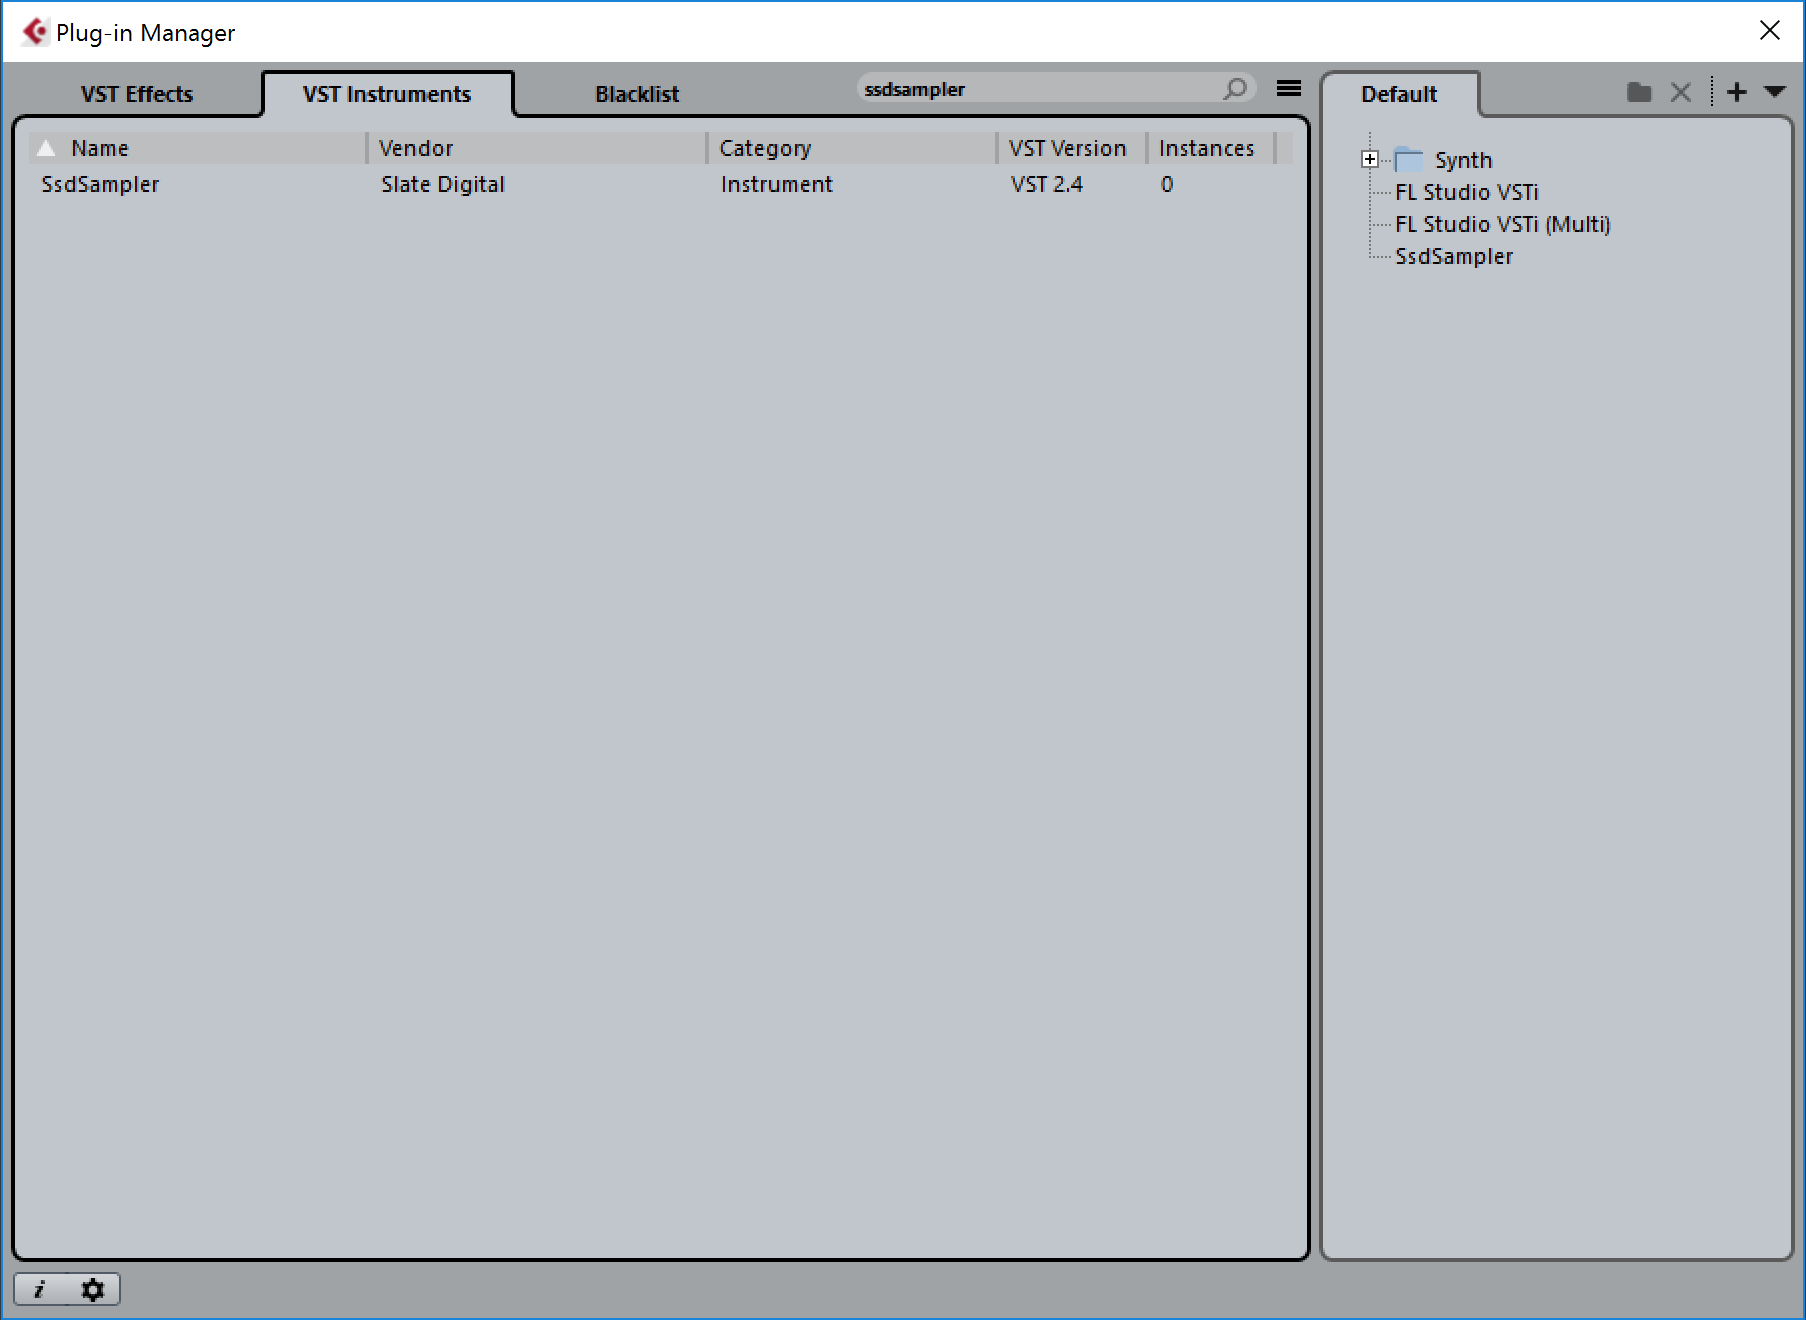Click the new folder icon
Screen dimensions: 1806x1320
click(x=1639, y=93)
